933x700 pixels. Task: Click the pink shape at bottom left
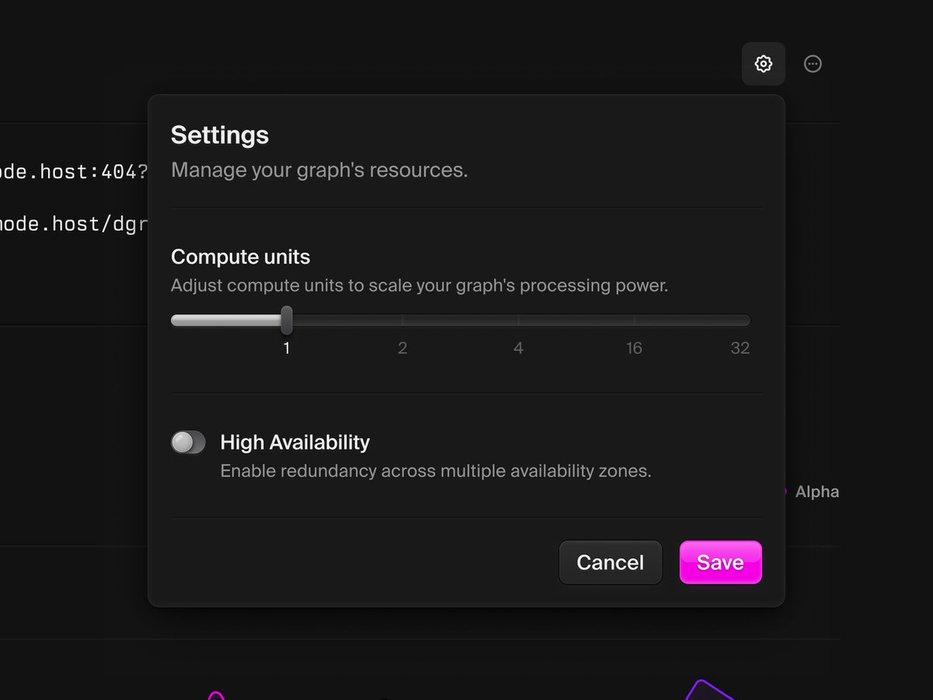coord(215,695)
